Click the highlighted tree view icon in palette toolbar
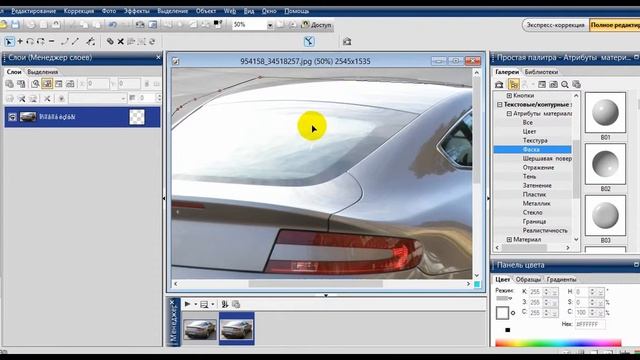The image size is (640, 360). (513, 84)
